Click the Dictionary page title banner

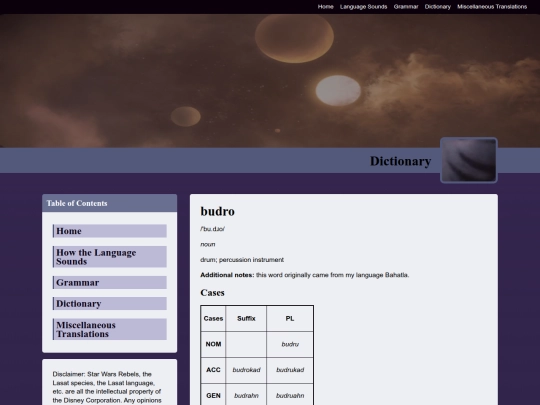coord(400,161)
